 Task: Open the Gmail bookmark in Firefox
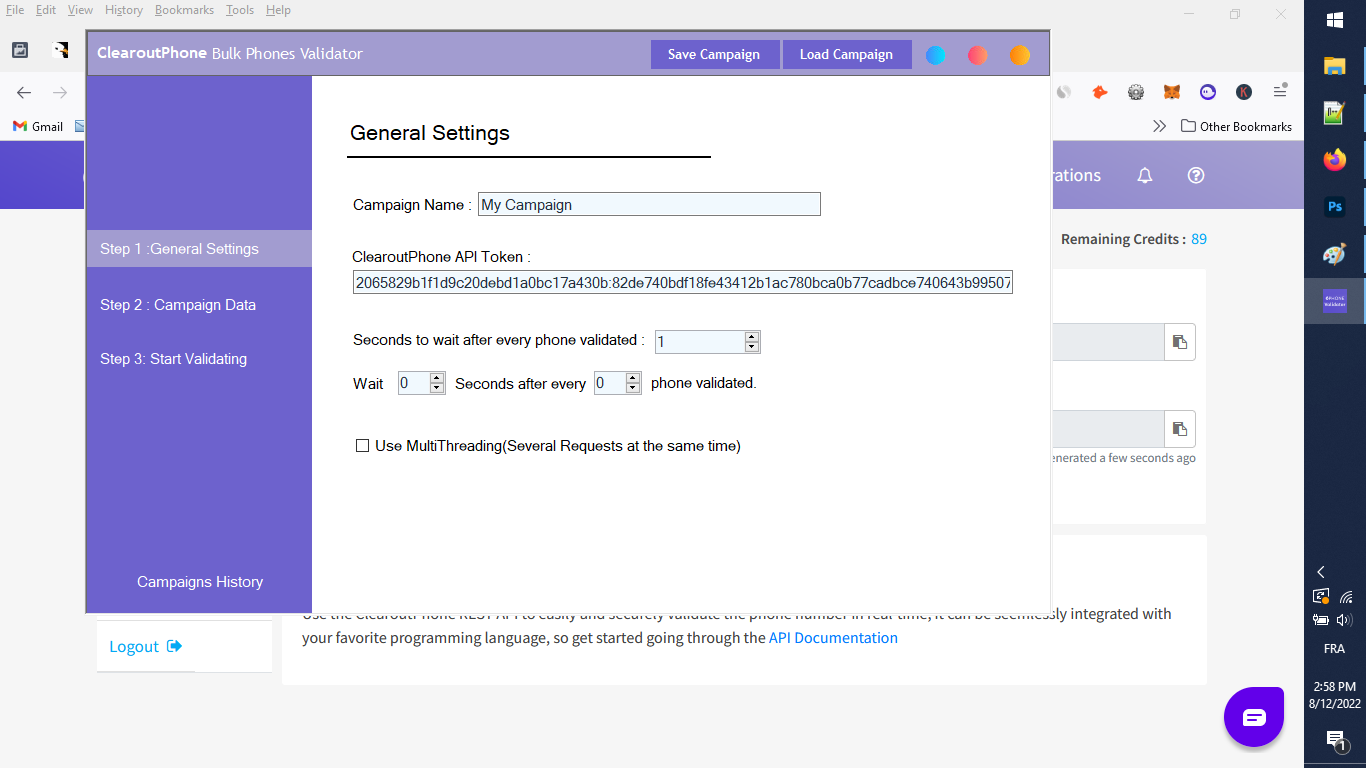[x=38, y=127]
